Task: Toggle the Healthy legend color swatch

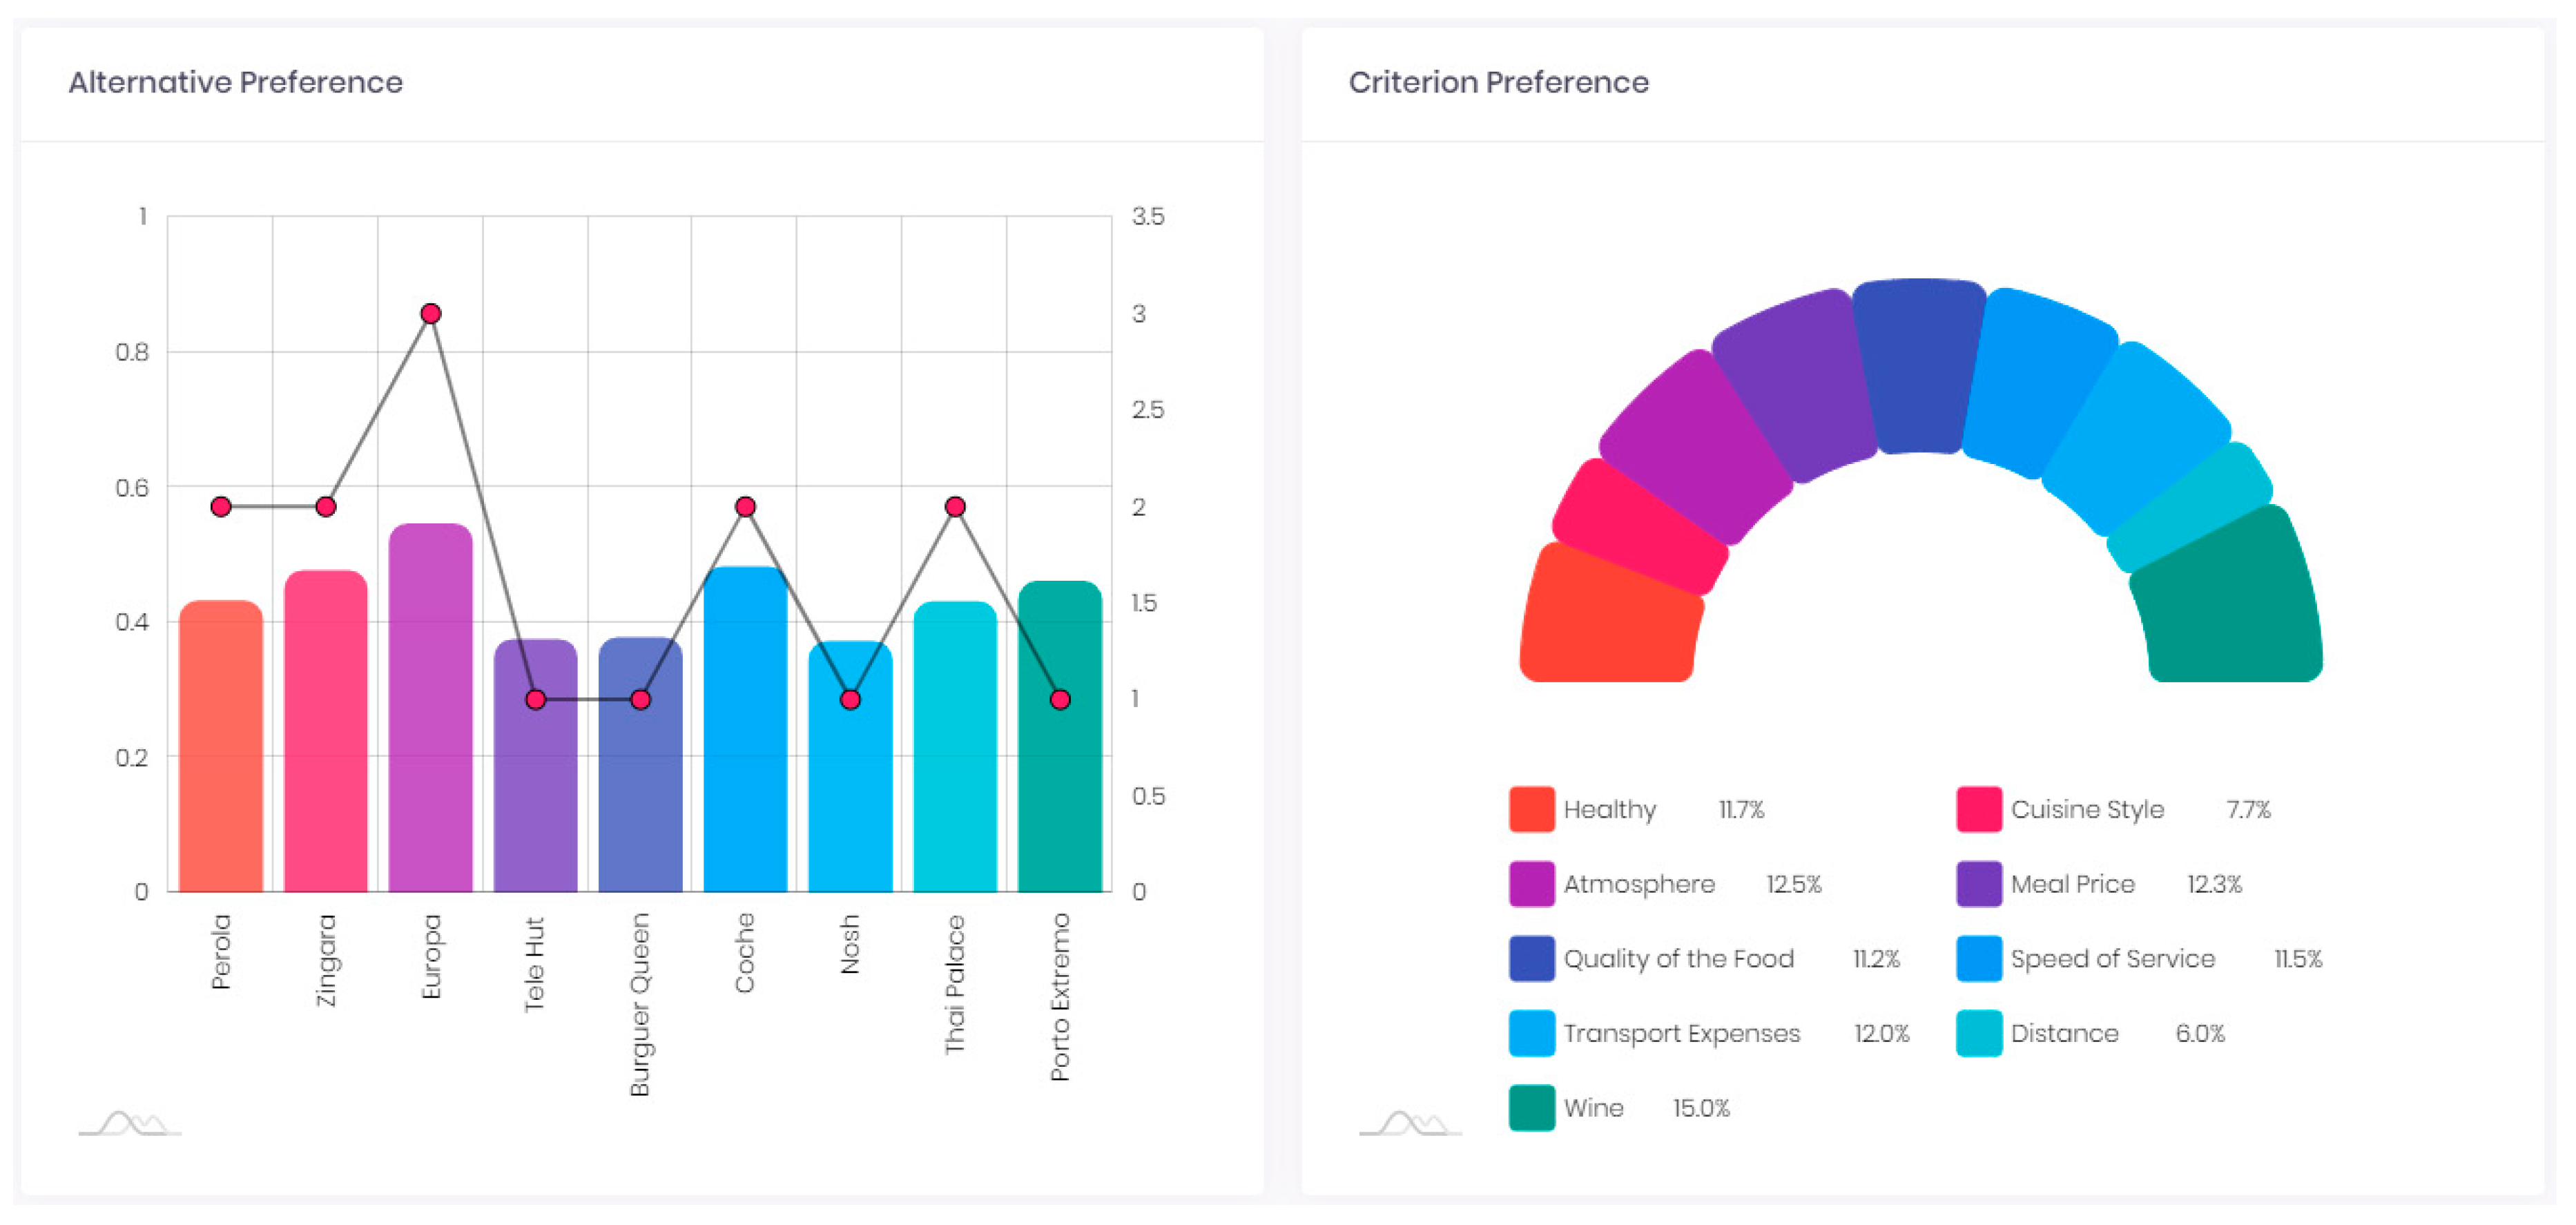Action: [x=1531, y=809]
